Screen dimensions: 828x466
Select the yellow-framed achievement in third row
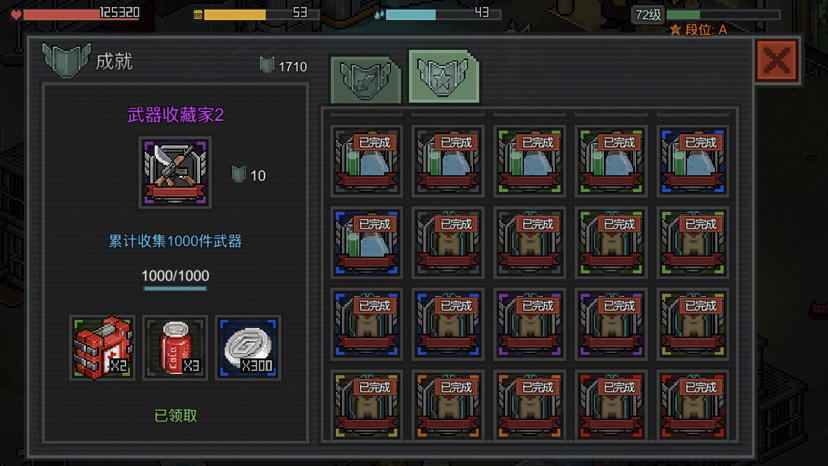coord(693,324)
